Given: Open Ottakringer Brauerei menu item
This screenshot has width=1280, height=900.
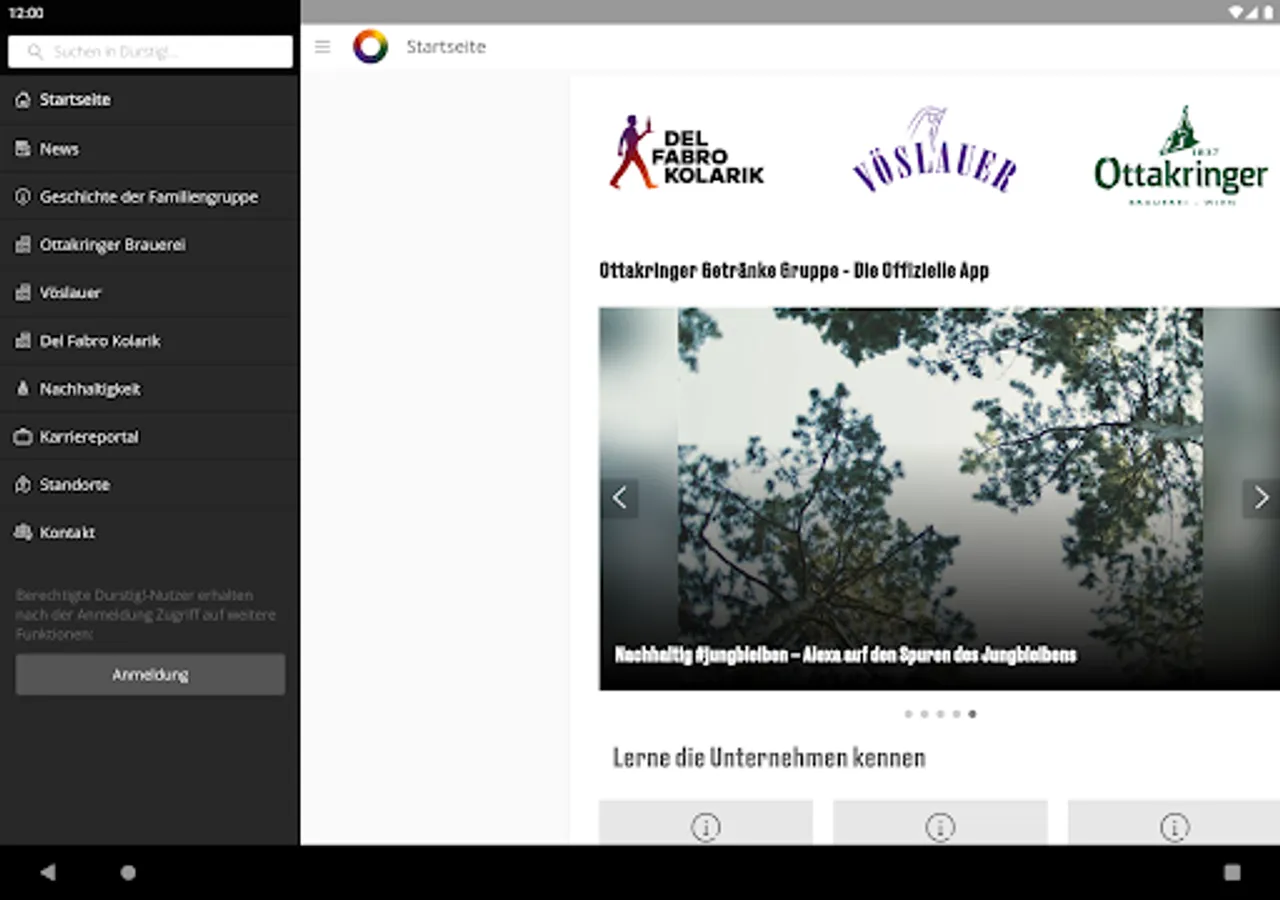Looking at the screenshot, I should tap(150, 245).
